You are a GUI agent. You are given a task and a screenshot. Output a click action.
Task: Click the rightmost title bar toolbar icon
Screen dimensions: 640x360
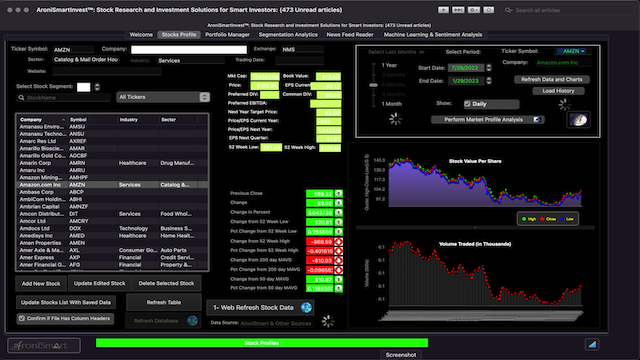point(489,10)
